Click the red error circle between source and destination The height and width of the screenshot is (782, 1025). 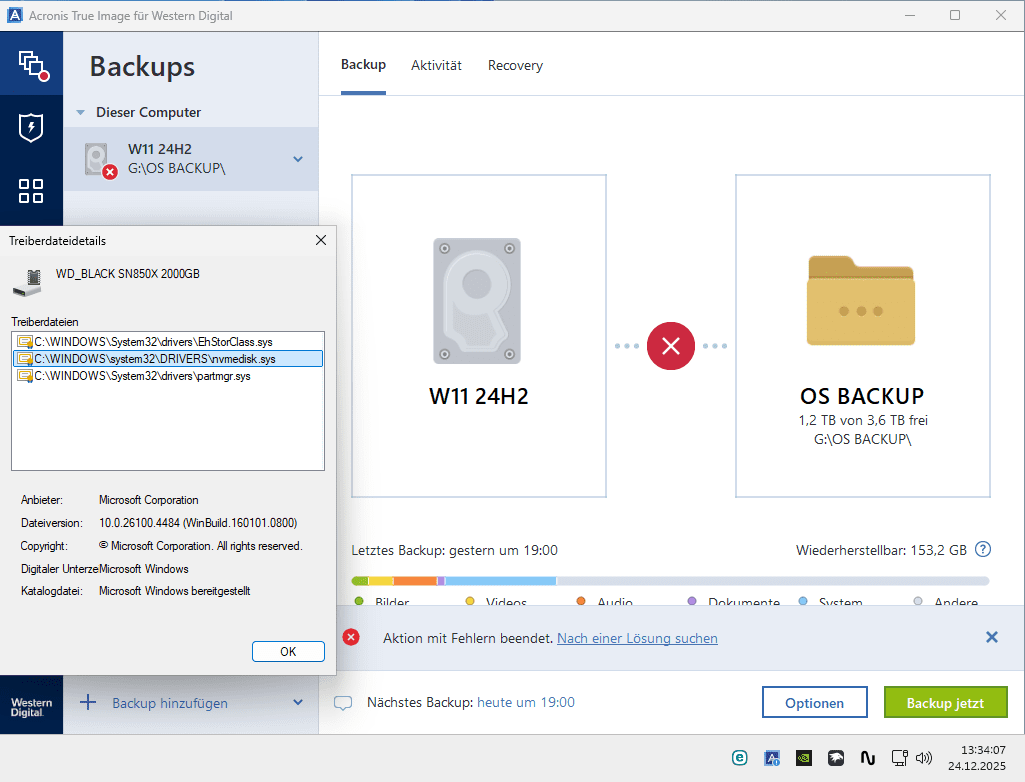[671, 346]
